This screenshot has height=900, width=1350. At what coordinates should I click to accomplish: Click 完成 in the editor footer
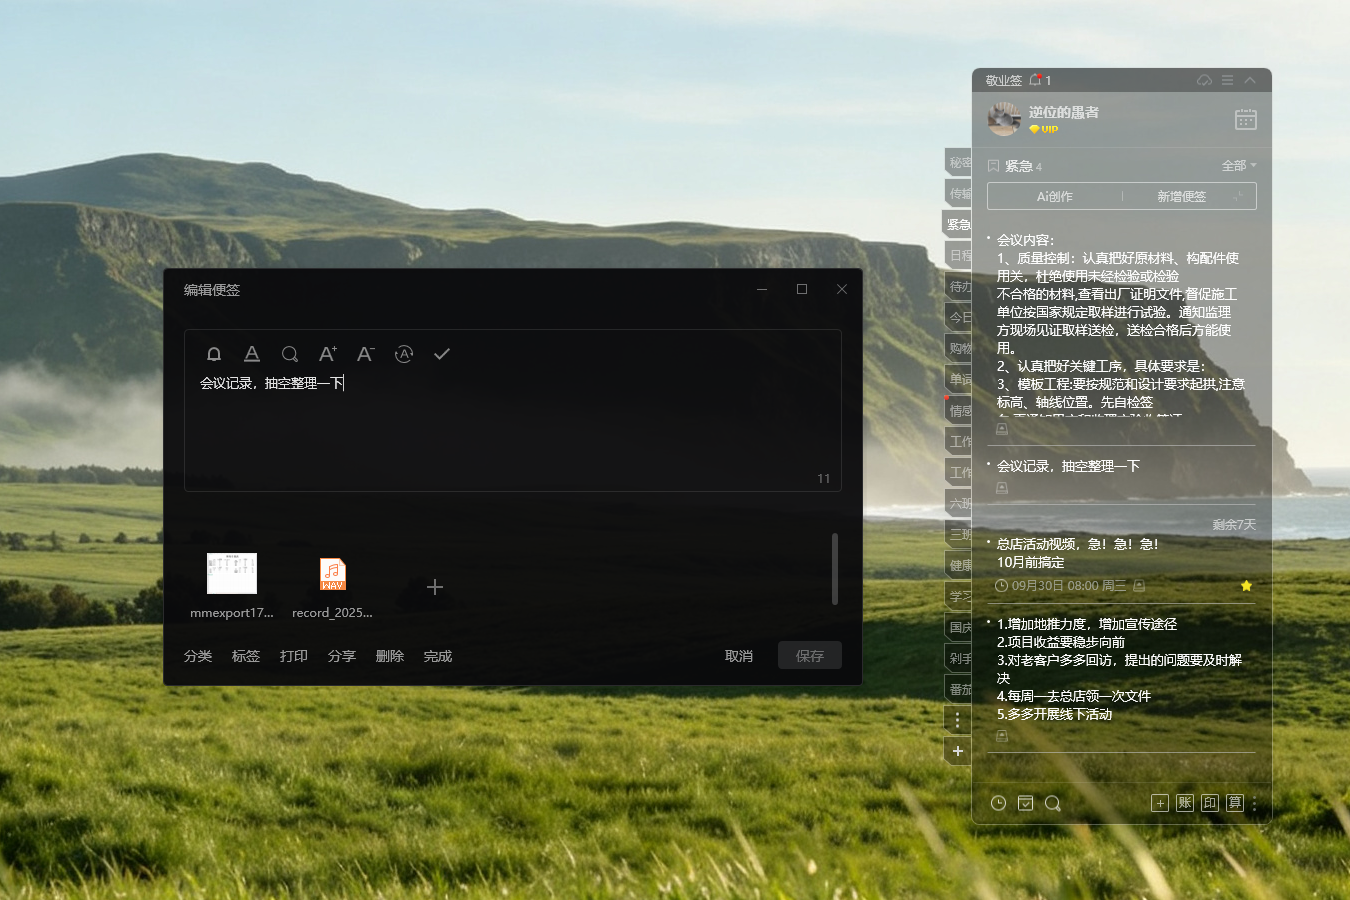[x=438, y=657]
